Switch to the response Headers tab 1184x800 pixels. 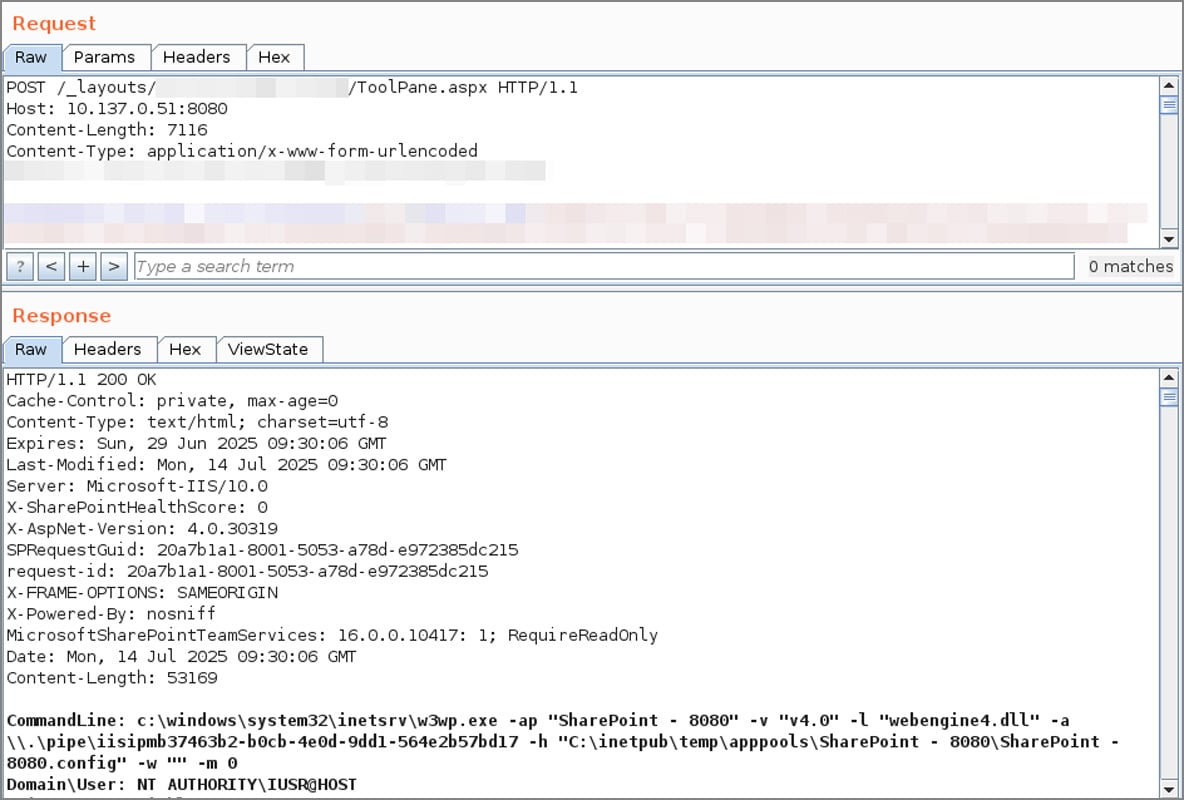tap(109, 349)
